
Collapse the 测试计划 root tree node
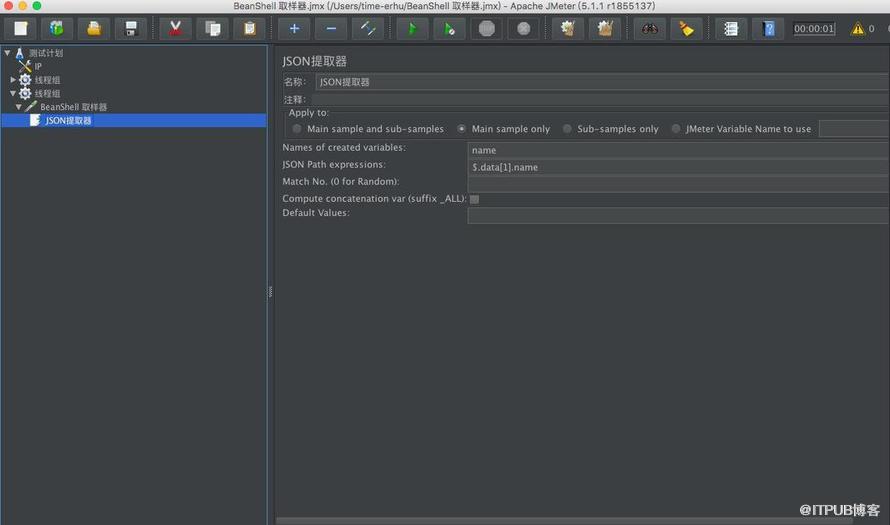pyautogui.click(x=7, y=53)
